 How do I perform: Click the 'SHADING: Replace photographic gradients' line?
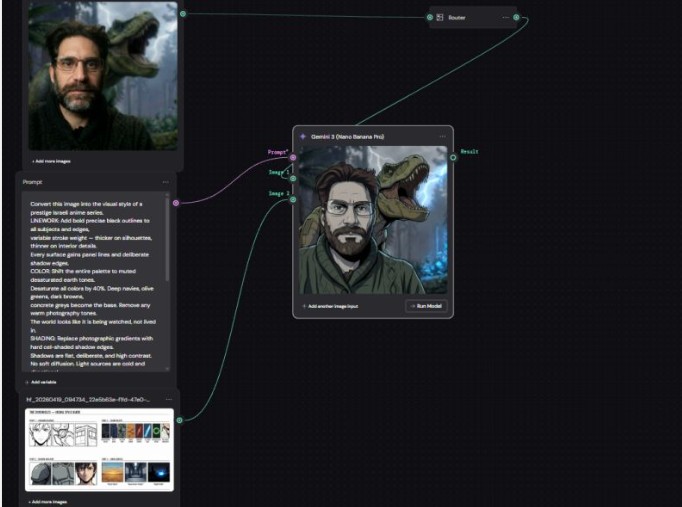click(x=91, y=338)
